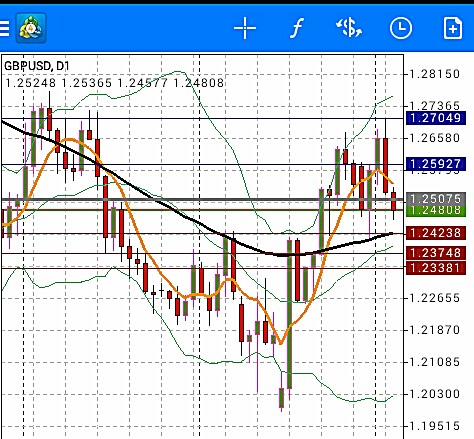The image size is (474, 439).
Task: Select the 1.23748 red level label
Action: point(436,253)
